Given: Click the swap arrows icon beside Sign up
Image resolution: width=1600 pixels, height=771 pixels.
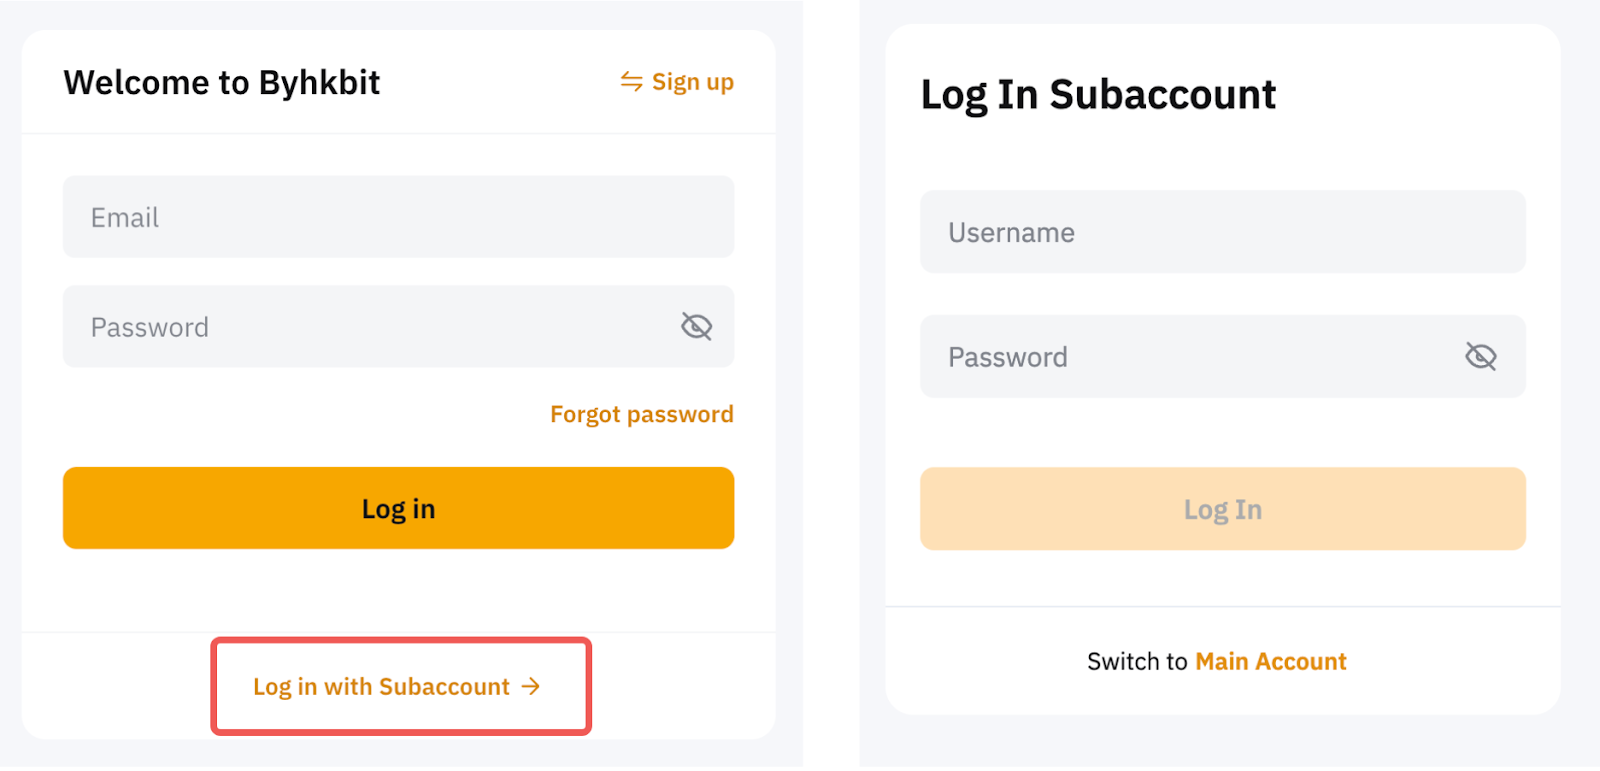Looking at the screenshot, I should [x=631, y=81].
